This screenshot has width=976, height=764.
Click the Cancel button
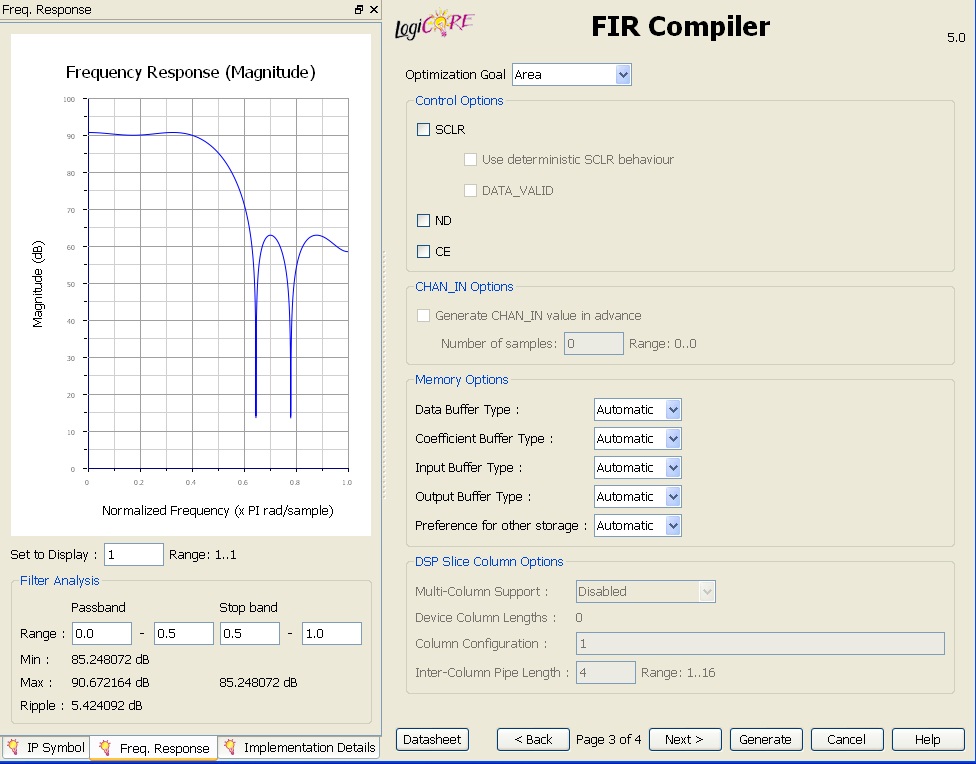click(847, 740)
